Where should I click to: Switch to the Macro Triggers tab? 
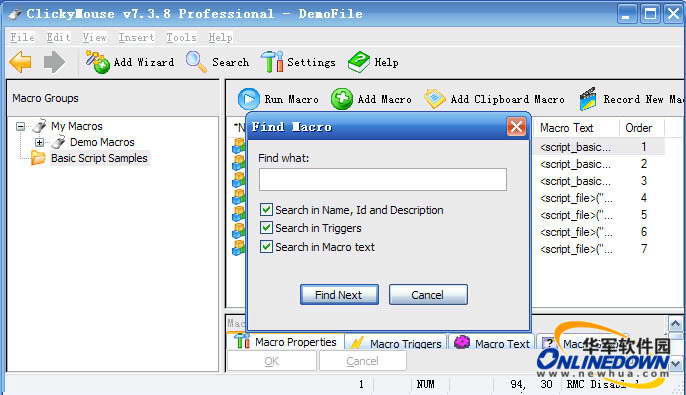click(396, 343)
